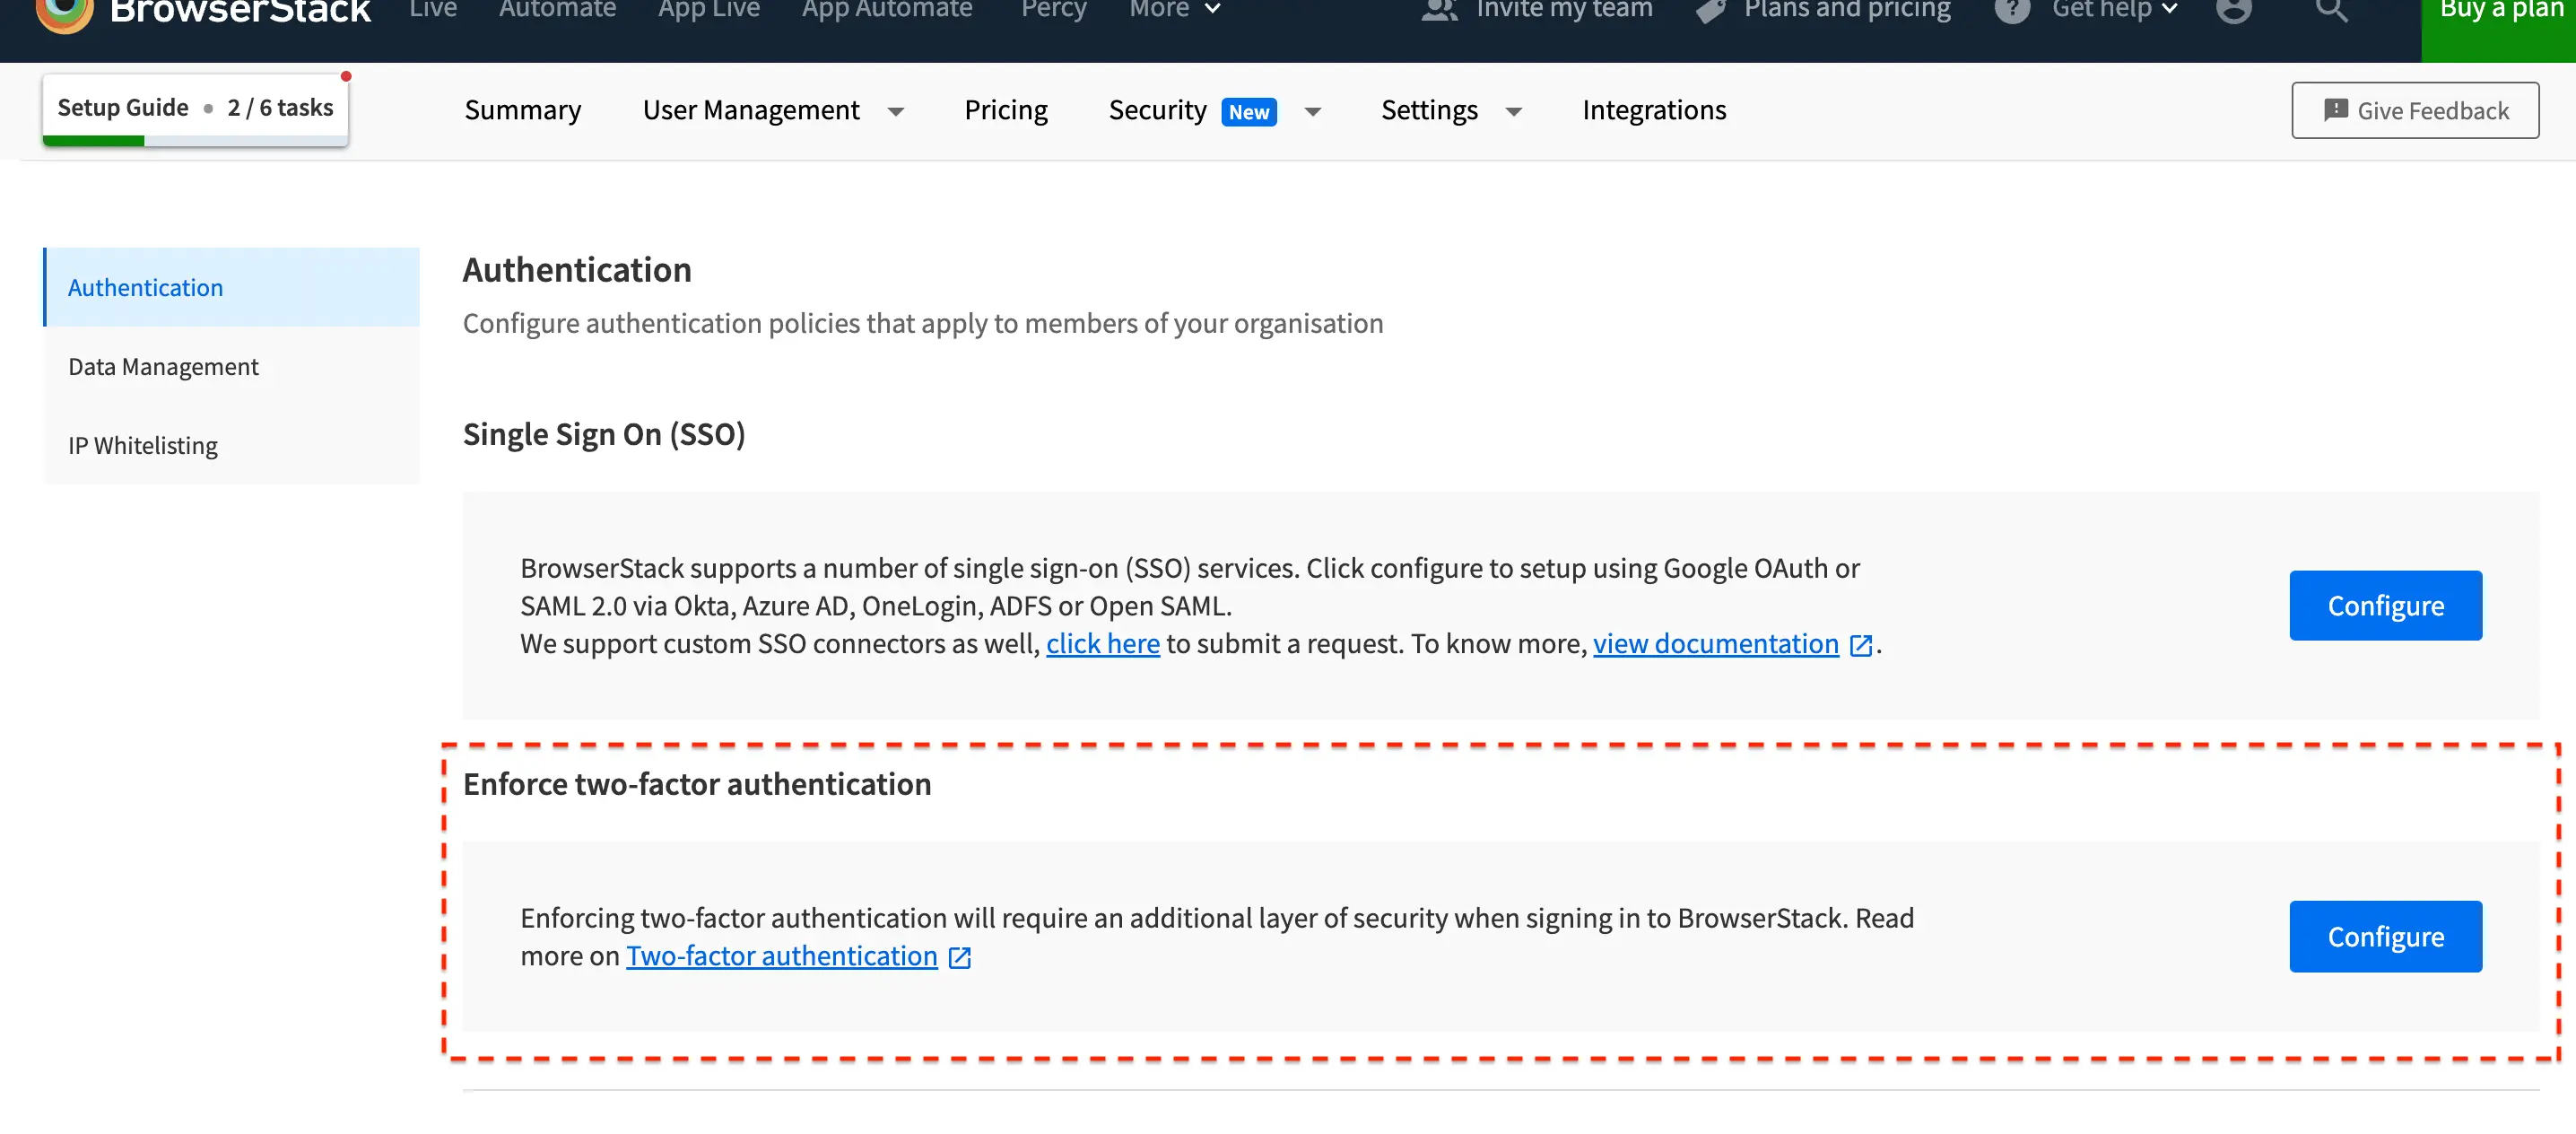This screenshot has width=2576, height=1134.
Task: Select Data Management in the sidebar
Action: coord(163,366)
